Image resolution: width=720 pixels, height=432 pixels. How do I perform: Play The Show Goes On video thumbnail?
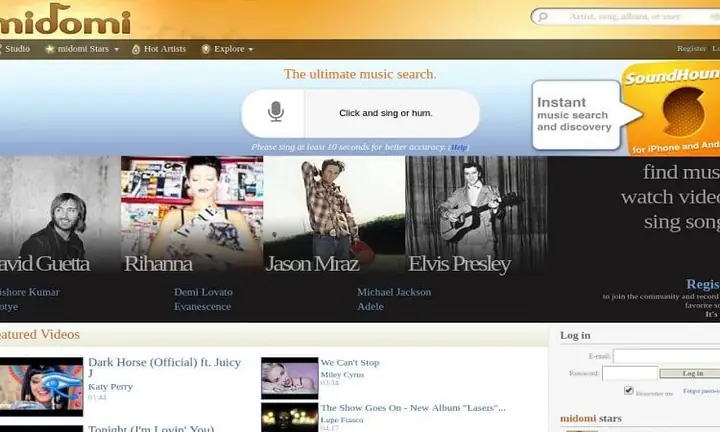[x=290, y=417]
